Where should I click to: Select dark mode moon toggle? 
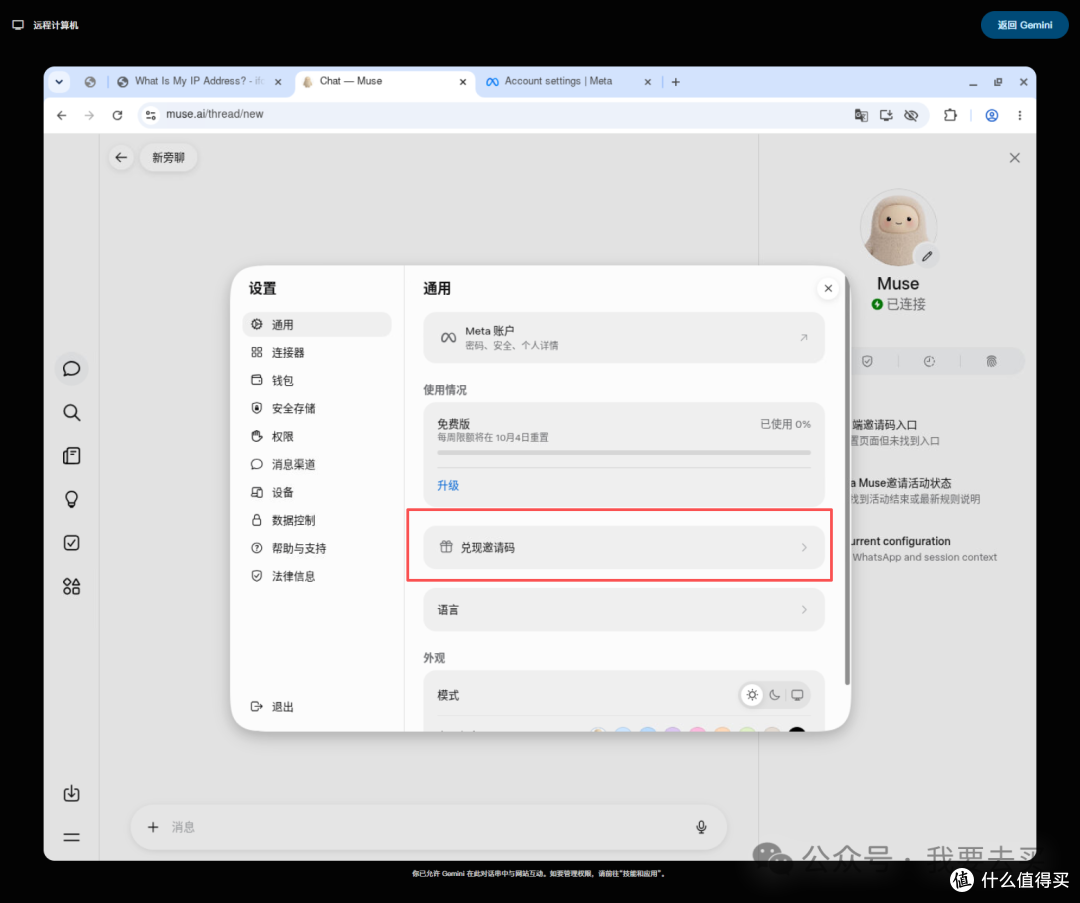pyautogui.click(x=775, y=694)
